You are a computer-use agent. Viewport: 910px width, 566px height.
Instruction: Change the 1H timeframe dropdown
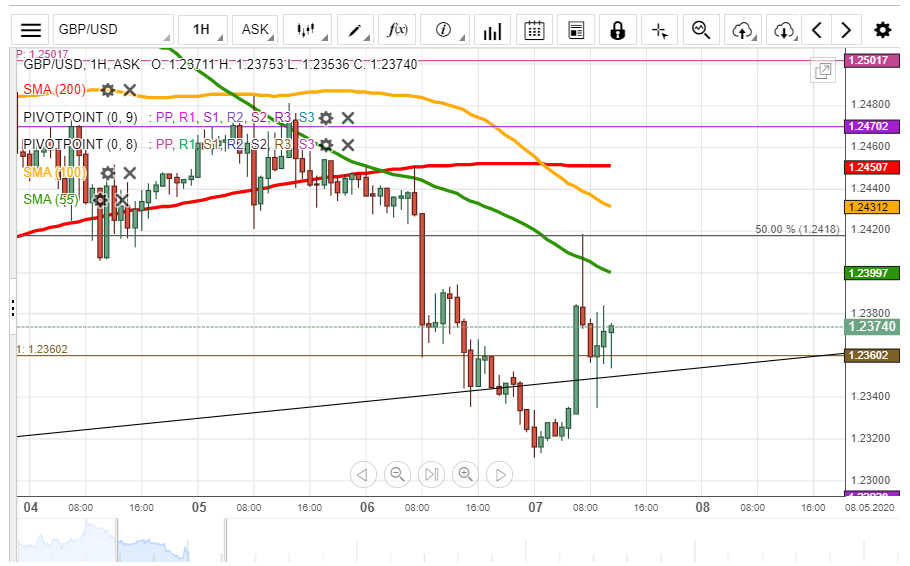pyautogui.click(x=203, y=30)
